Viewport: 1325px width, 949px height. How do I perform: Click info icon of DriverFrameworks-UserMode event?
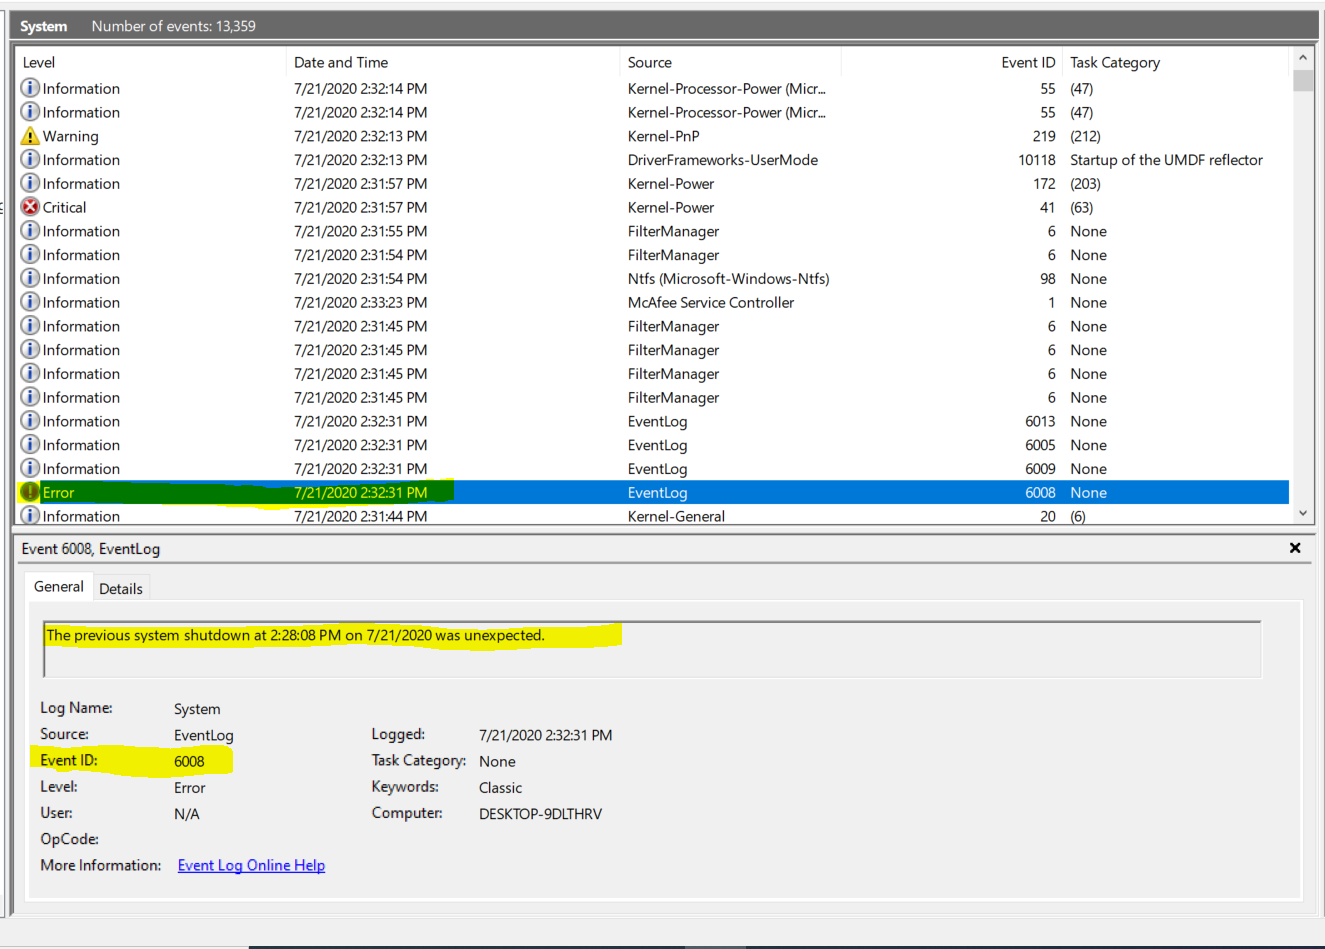[x=30, y=160]
